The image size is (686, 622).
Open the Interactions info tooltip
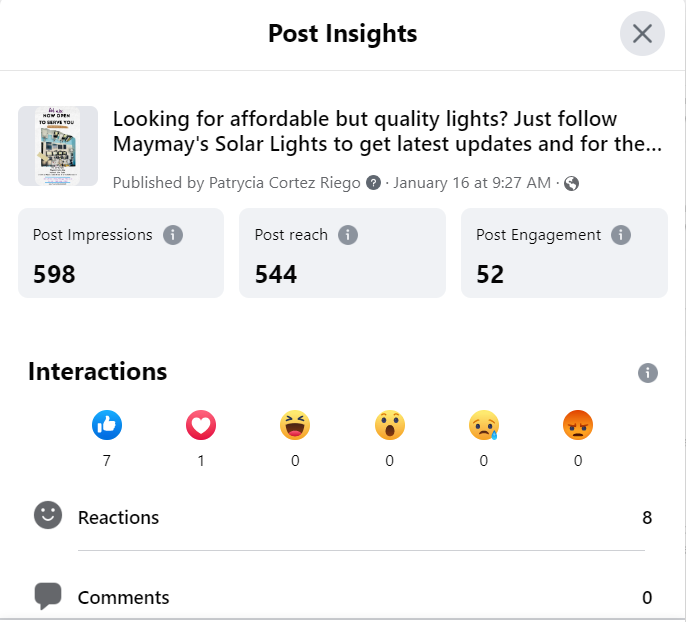click(x=648, y=373)
